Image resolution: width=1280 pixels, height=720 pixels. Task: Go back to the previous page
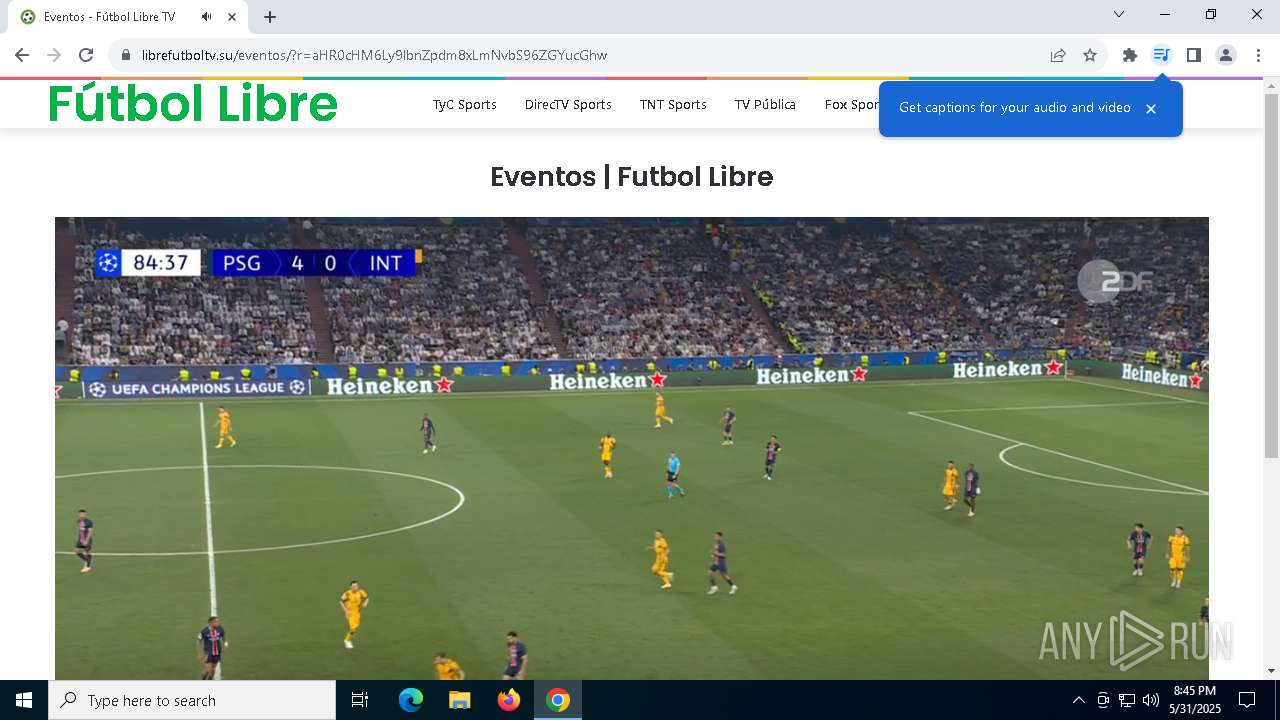coord(22,55)
